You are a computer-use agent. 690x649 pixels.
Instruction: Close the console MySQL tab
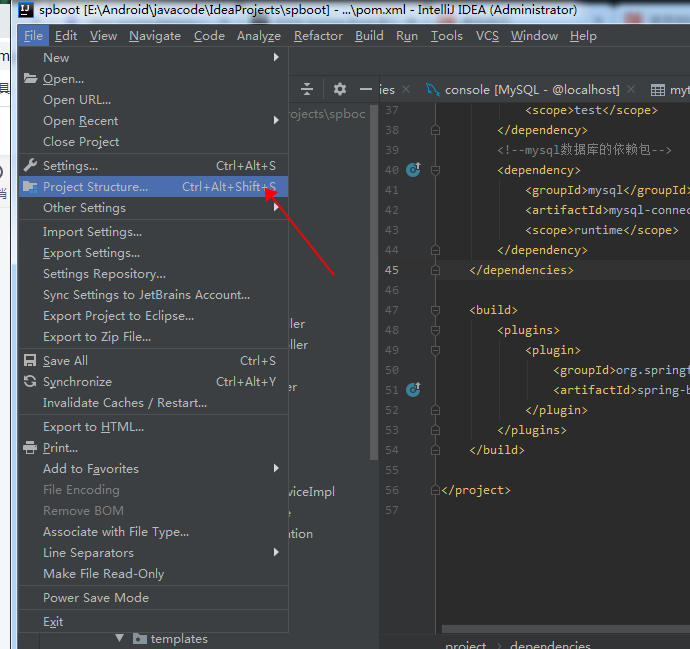pos(631,89)
